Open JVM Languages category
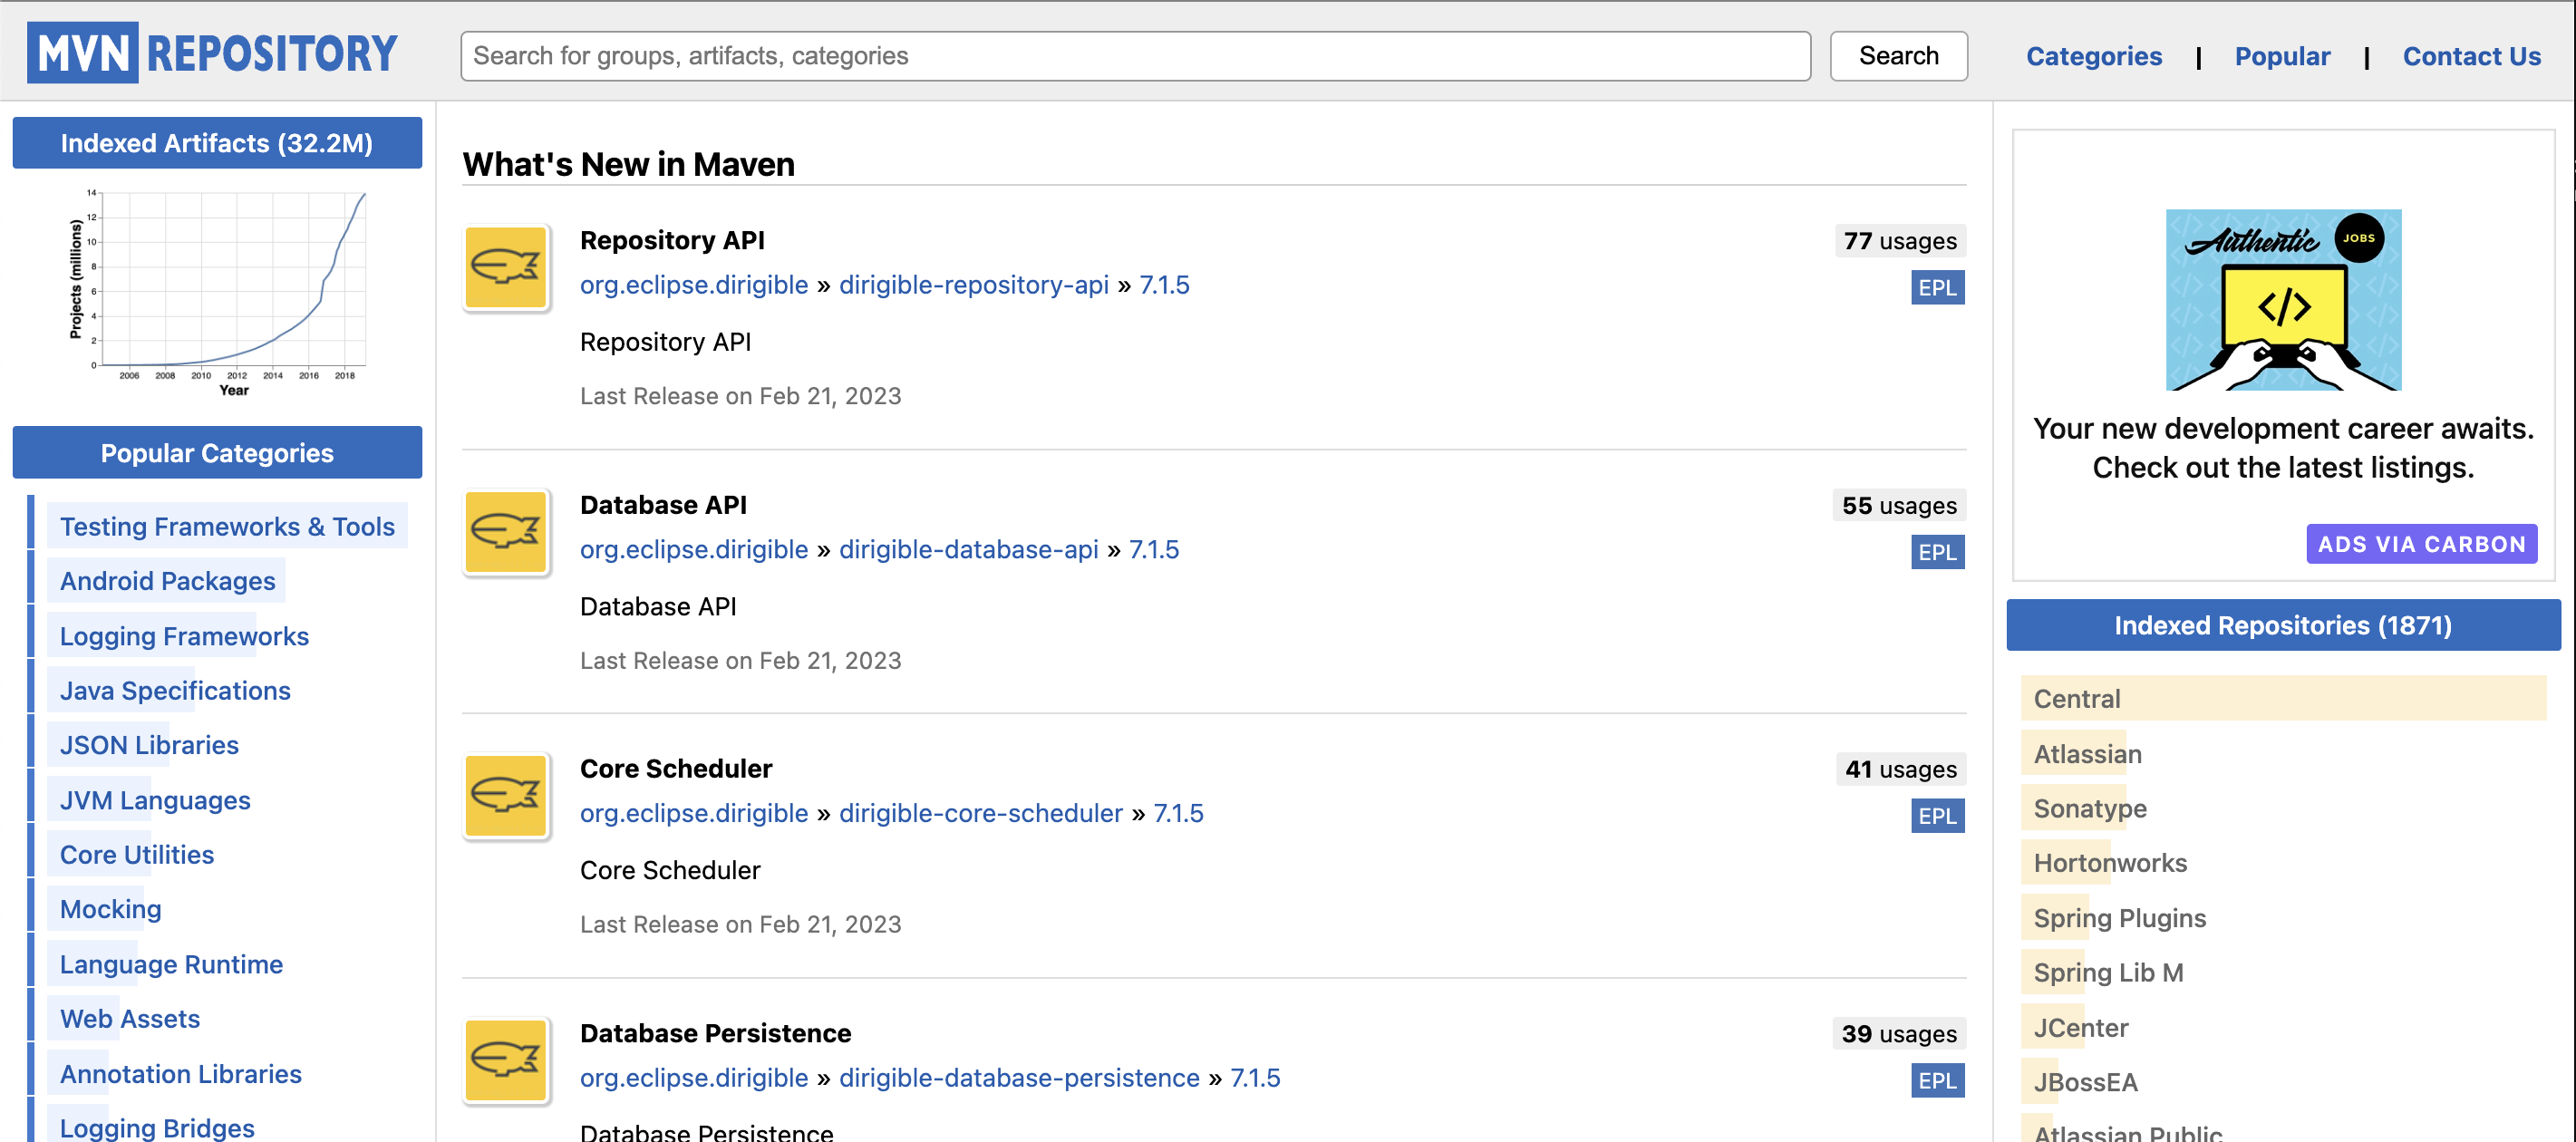The height and width of the screenshot is (1142, 2576). coord(155,800)
